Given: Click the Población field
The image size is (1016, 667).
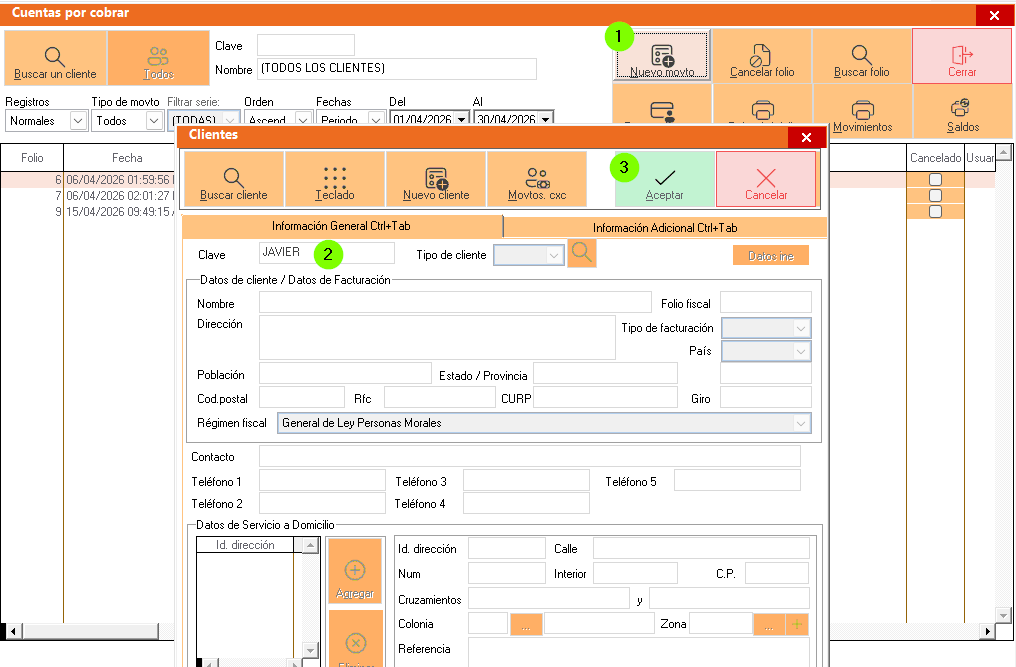Looking at the screenshot, I should point(345,373).
